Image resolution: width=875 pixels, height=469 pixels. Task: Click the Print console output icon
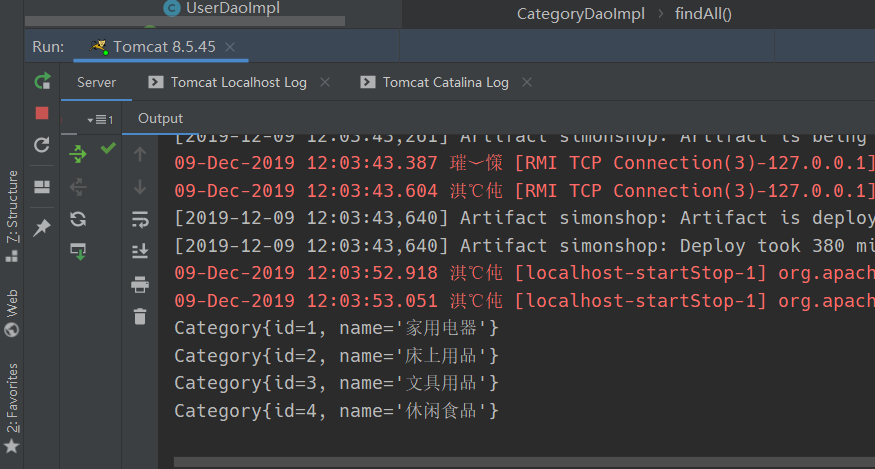pos(140,284)
